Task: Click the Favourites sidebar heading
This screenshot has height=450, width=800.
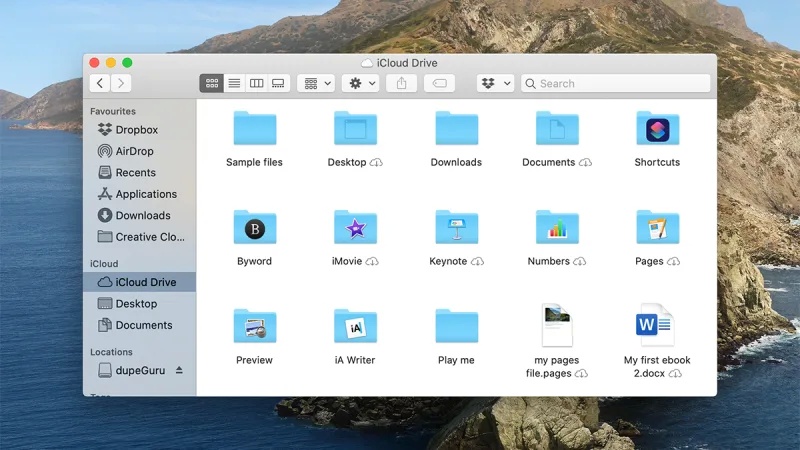Action: tap(113, 111)
